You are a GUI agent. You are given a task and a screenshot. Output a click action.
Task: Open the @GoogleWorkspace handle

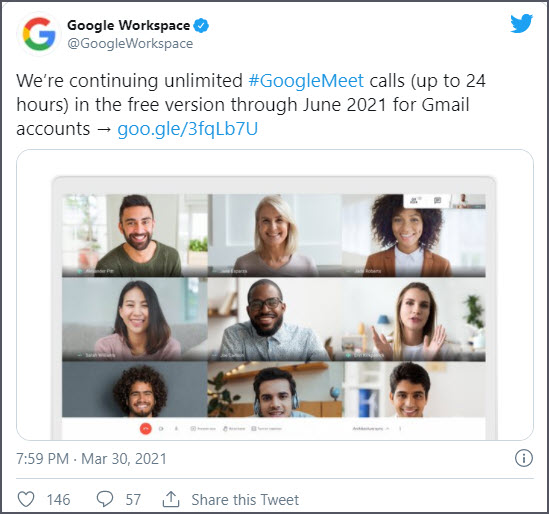coord(130,43)
